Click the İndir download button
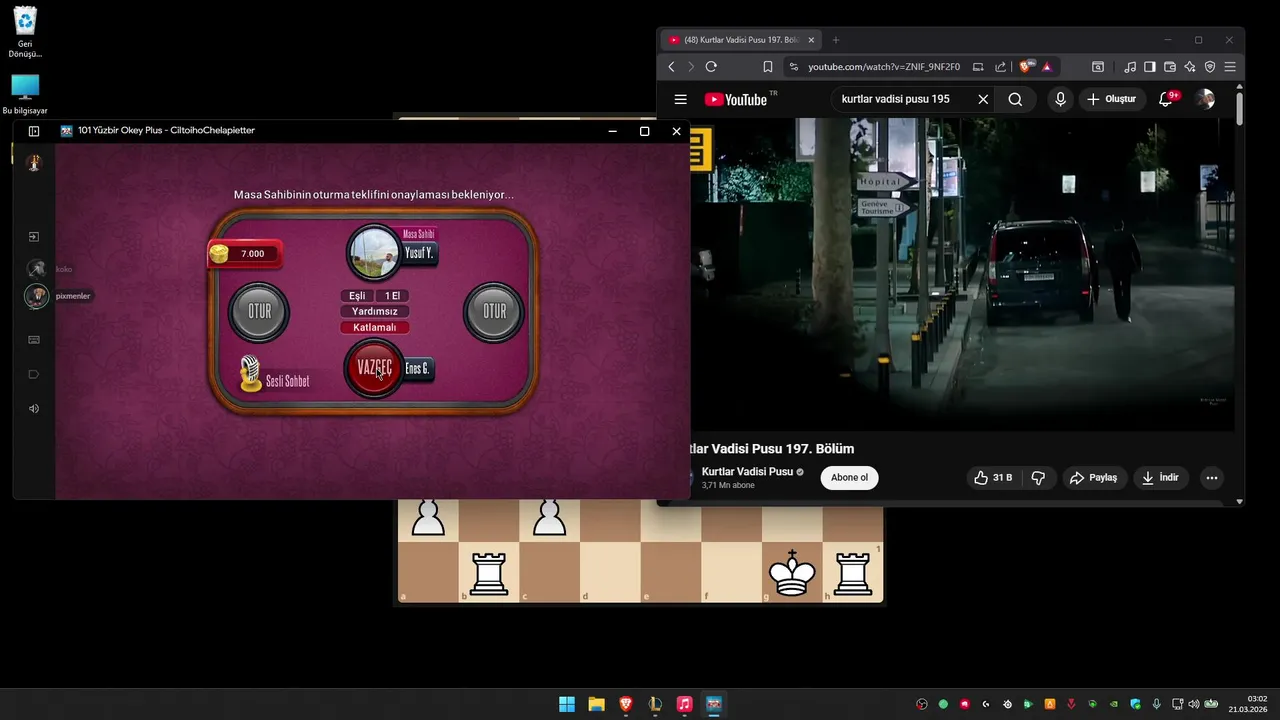 pos(1161,478)
